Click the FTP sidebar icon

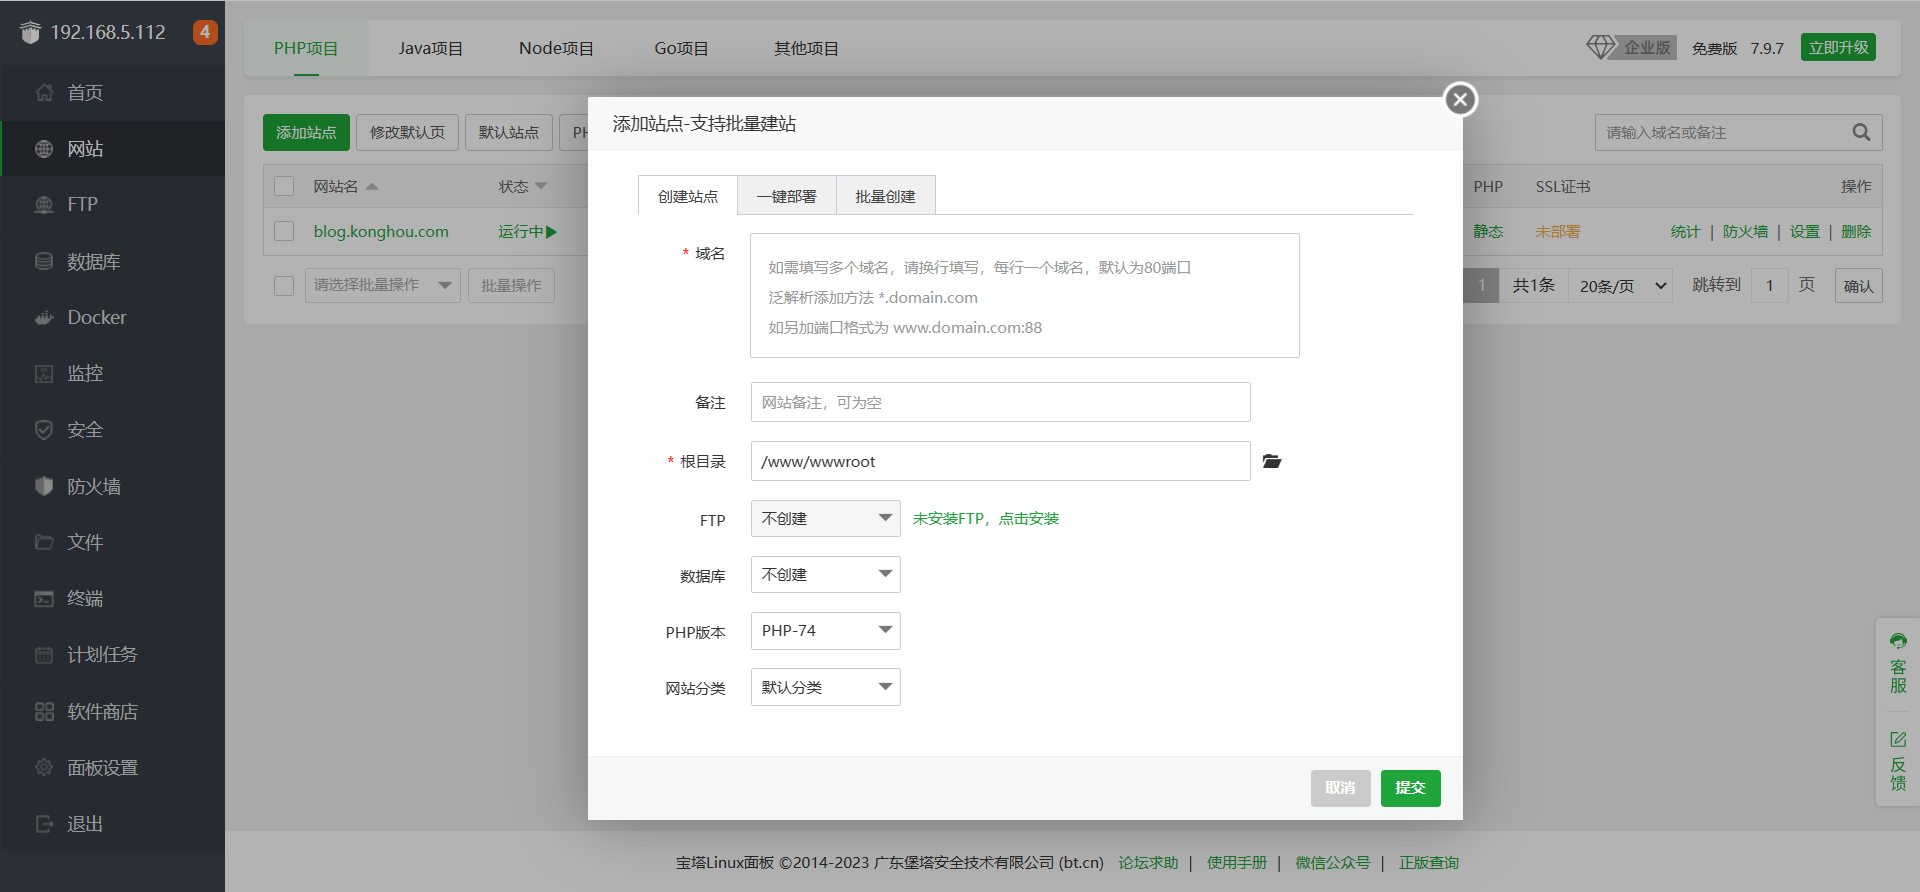pyautogui.click(x=44, y=205)
